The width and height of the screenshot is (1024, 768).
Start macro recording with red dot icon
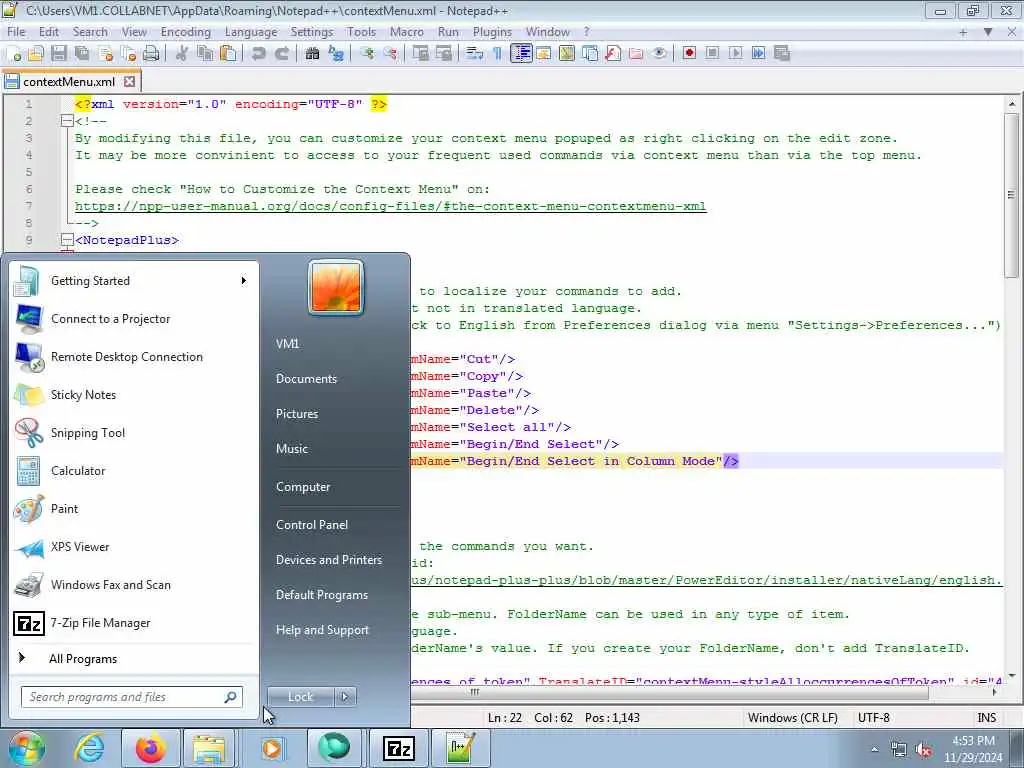pyautogui.click(x=689, y=54)
